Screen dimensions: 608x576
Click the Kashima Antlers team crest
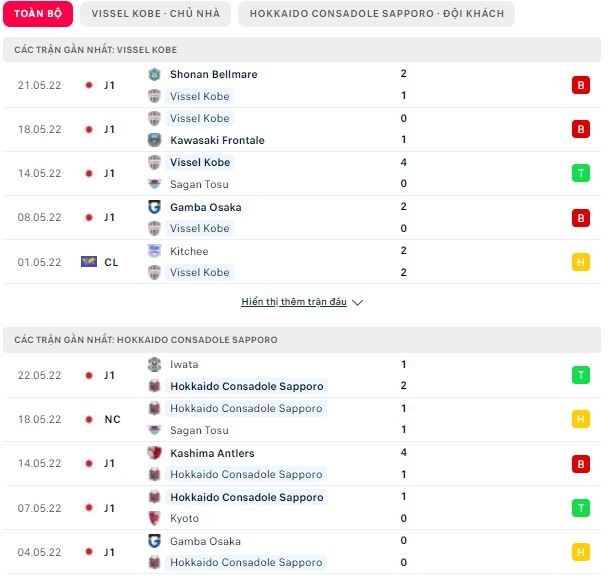(x=154, y=453)
